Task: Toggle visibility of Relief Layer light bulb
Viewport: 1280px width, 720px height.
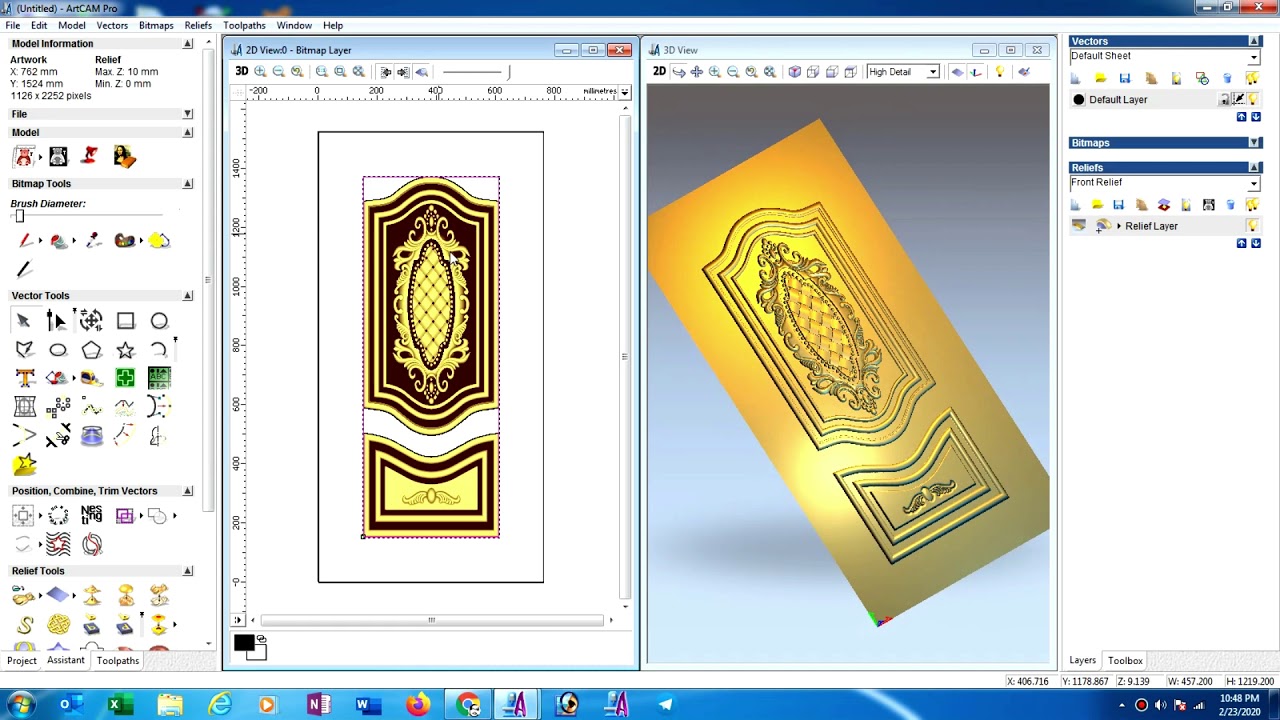Action: [1252, 226]
